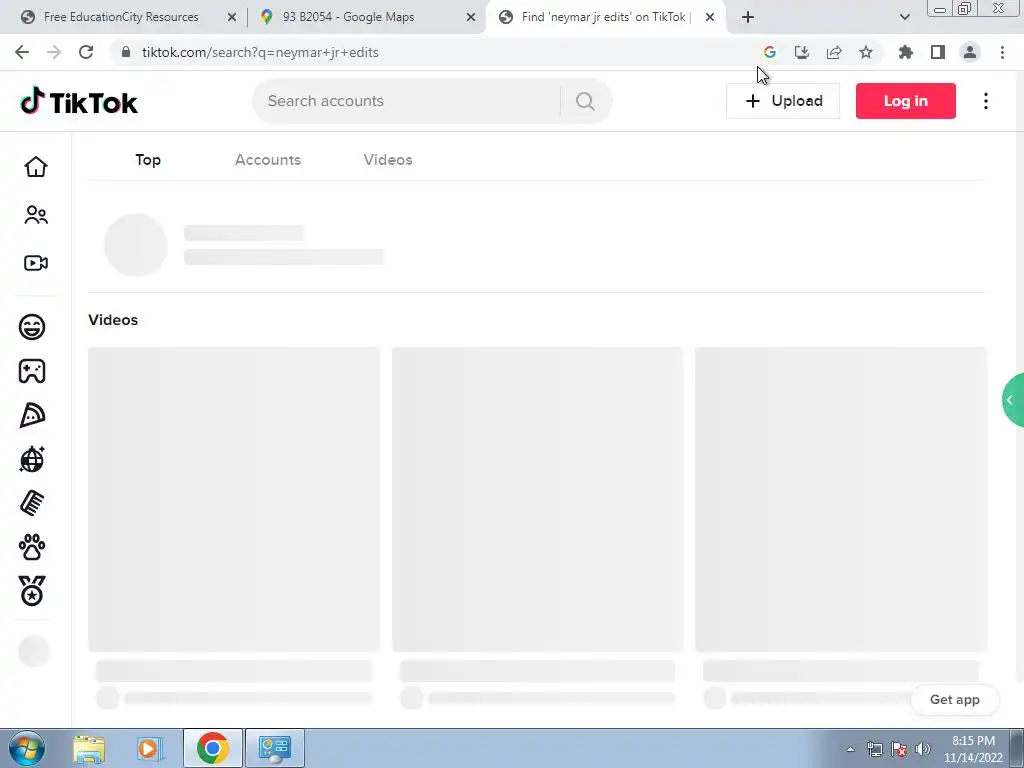Click the address bar URL
The image size is (1024, 768).
tap(260, 52)
